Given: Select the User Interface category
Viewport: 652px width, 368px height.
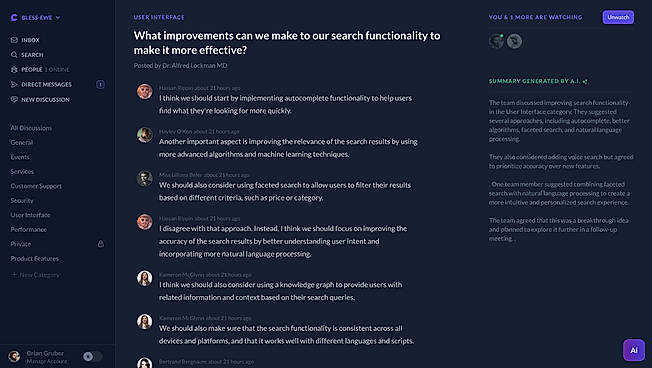Looking at the screenshot, I should coord(30,215).
